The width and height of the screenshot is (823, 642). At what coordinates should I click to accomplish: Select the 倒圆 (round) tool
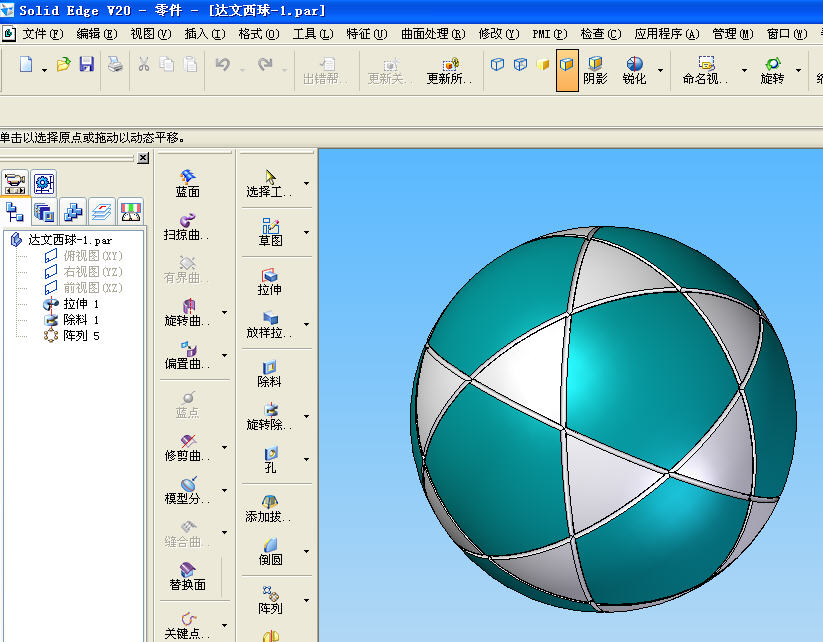270,552
